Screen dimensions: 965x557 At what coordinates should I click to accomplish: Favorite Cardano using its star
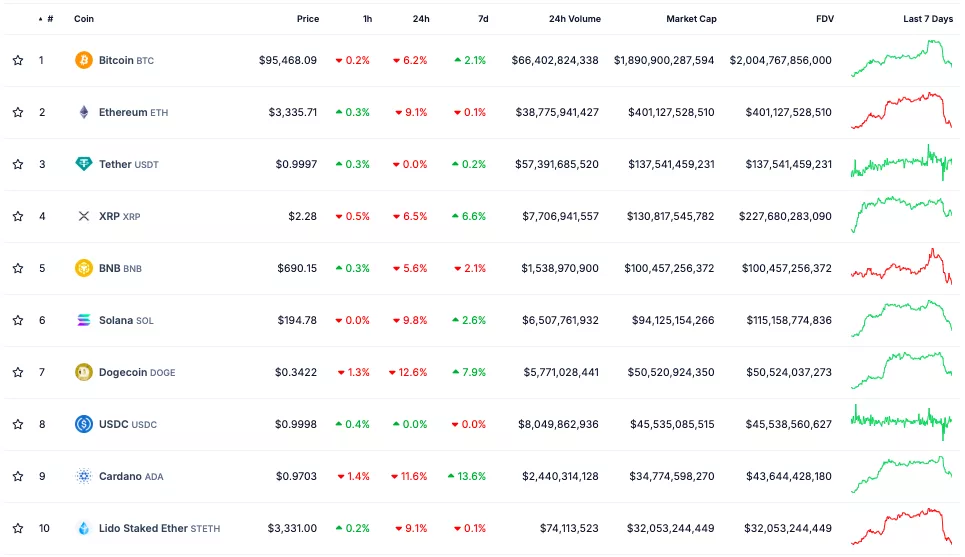[x=18, y=476]
